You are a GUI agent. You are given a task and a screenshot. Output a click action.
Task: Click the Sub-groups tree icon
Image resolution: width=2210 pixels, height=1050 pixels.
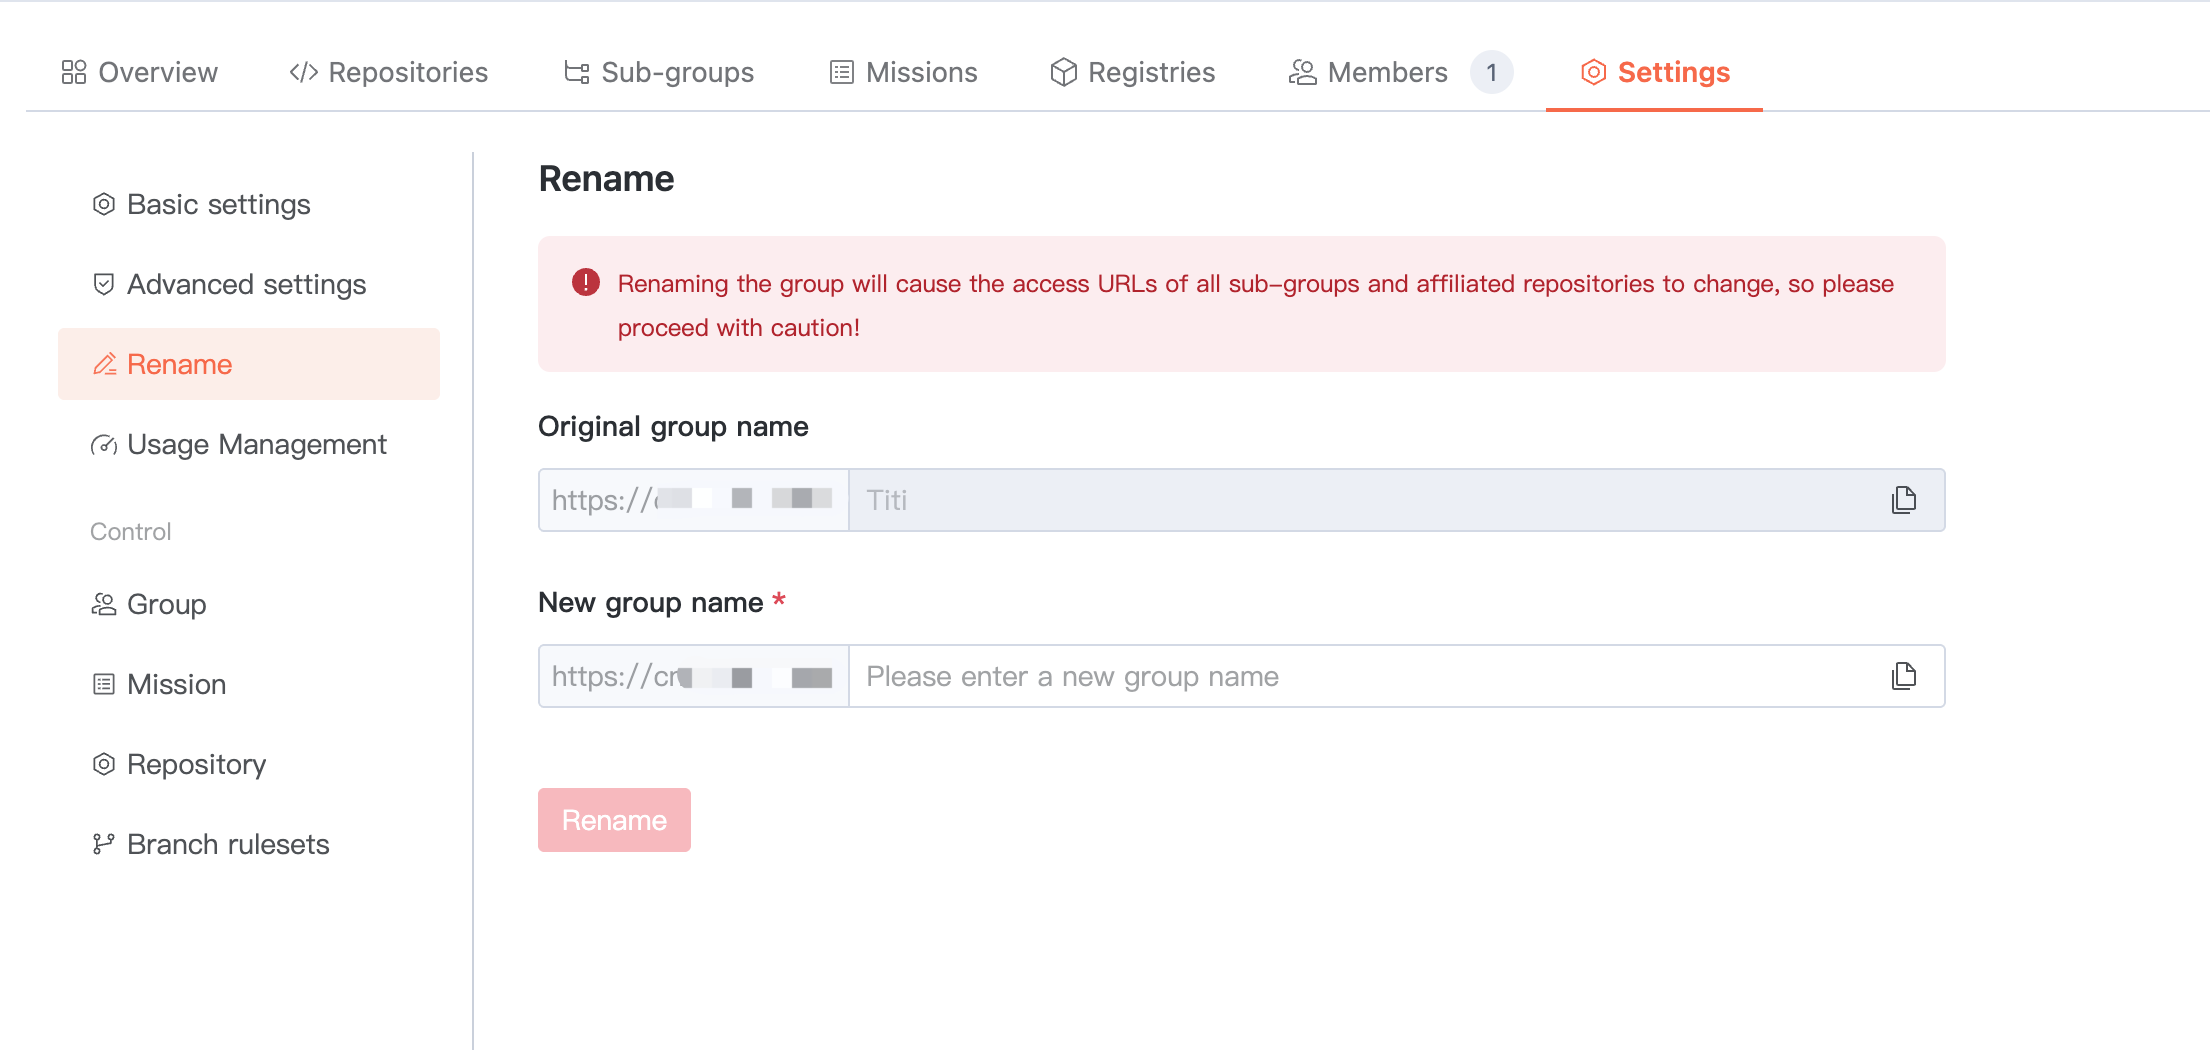577,72
